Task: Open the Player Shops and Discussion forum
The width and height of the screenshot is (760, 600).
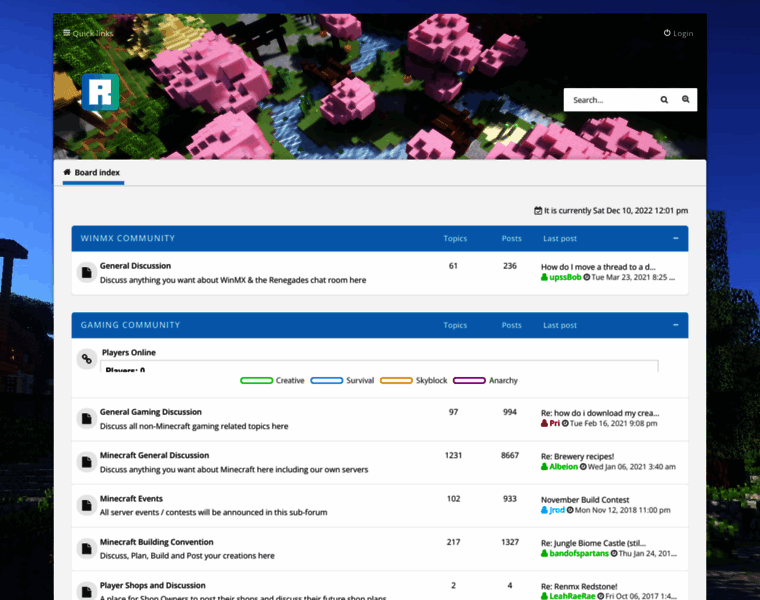Action: [152, 585]
